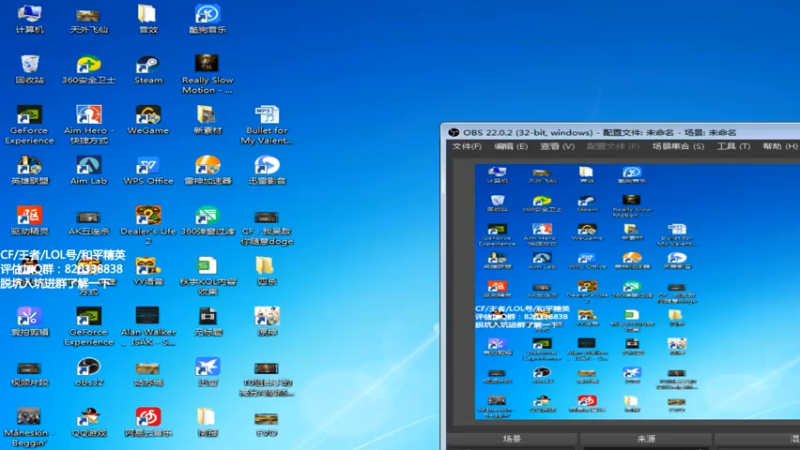Select the Alan Walker audio file
The image size is (800, 450).
click(148, 327)
